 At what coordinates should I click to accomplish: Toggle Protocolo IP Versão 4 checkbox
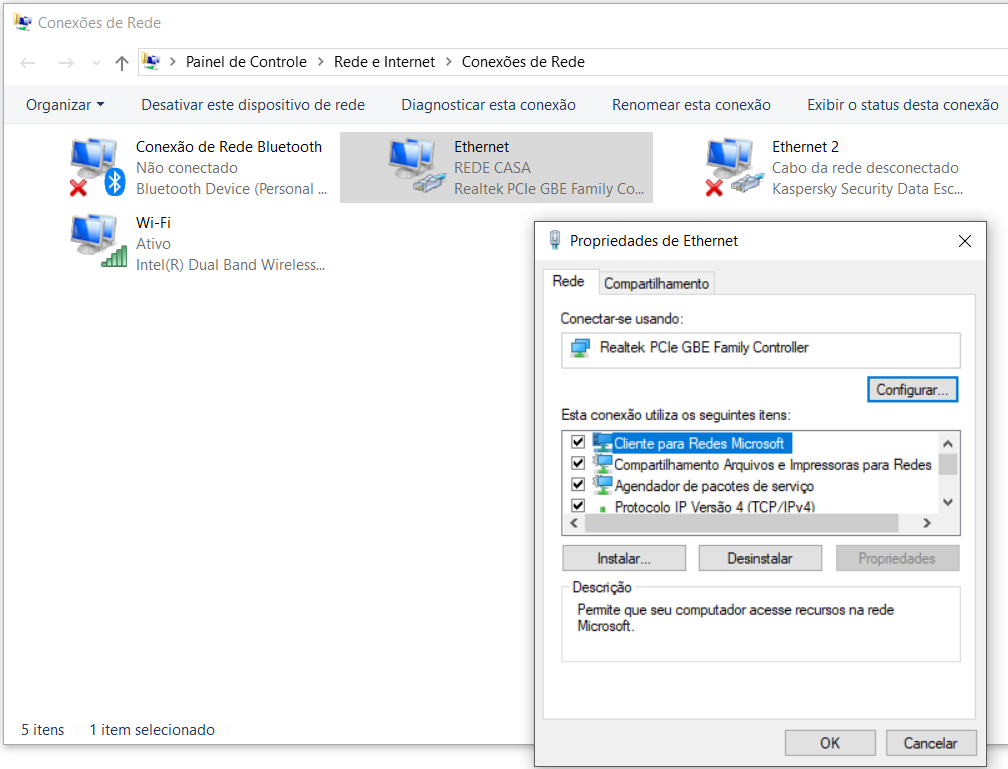[578, 505]
